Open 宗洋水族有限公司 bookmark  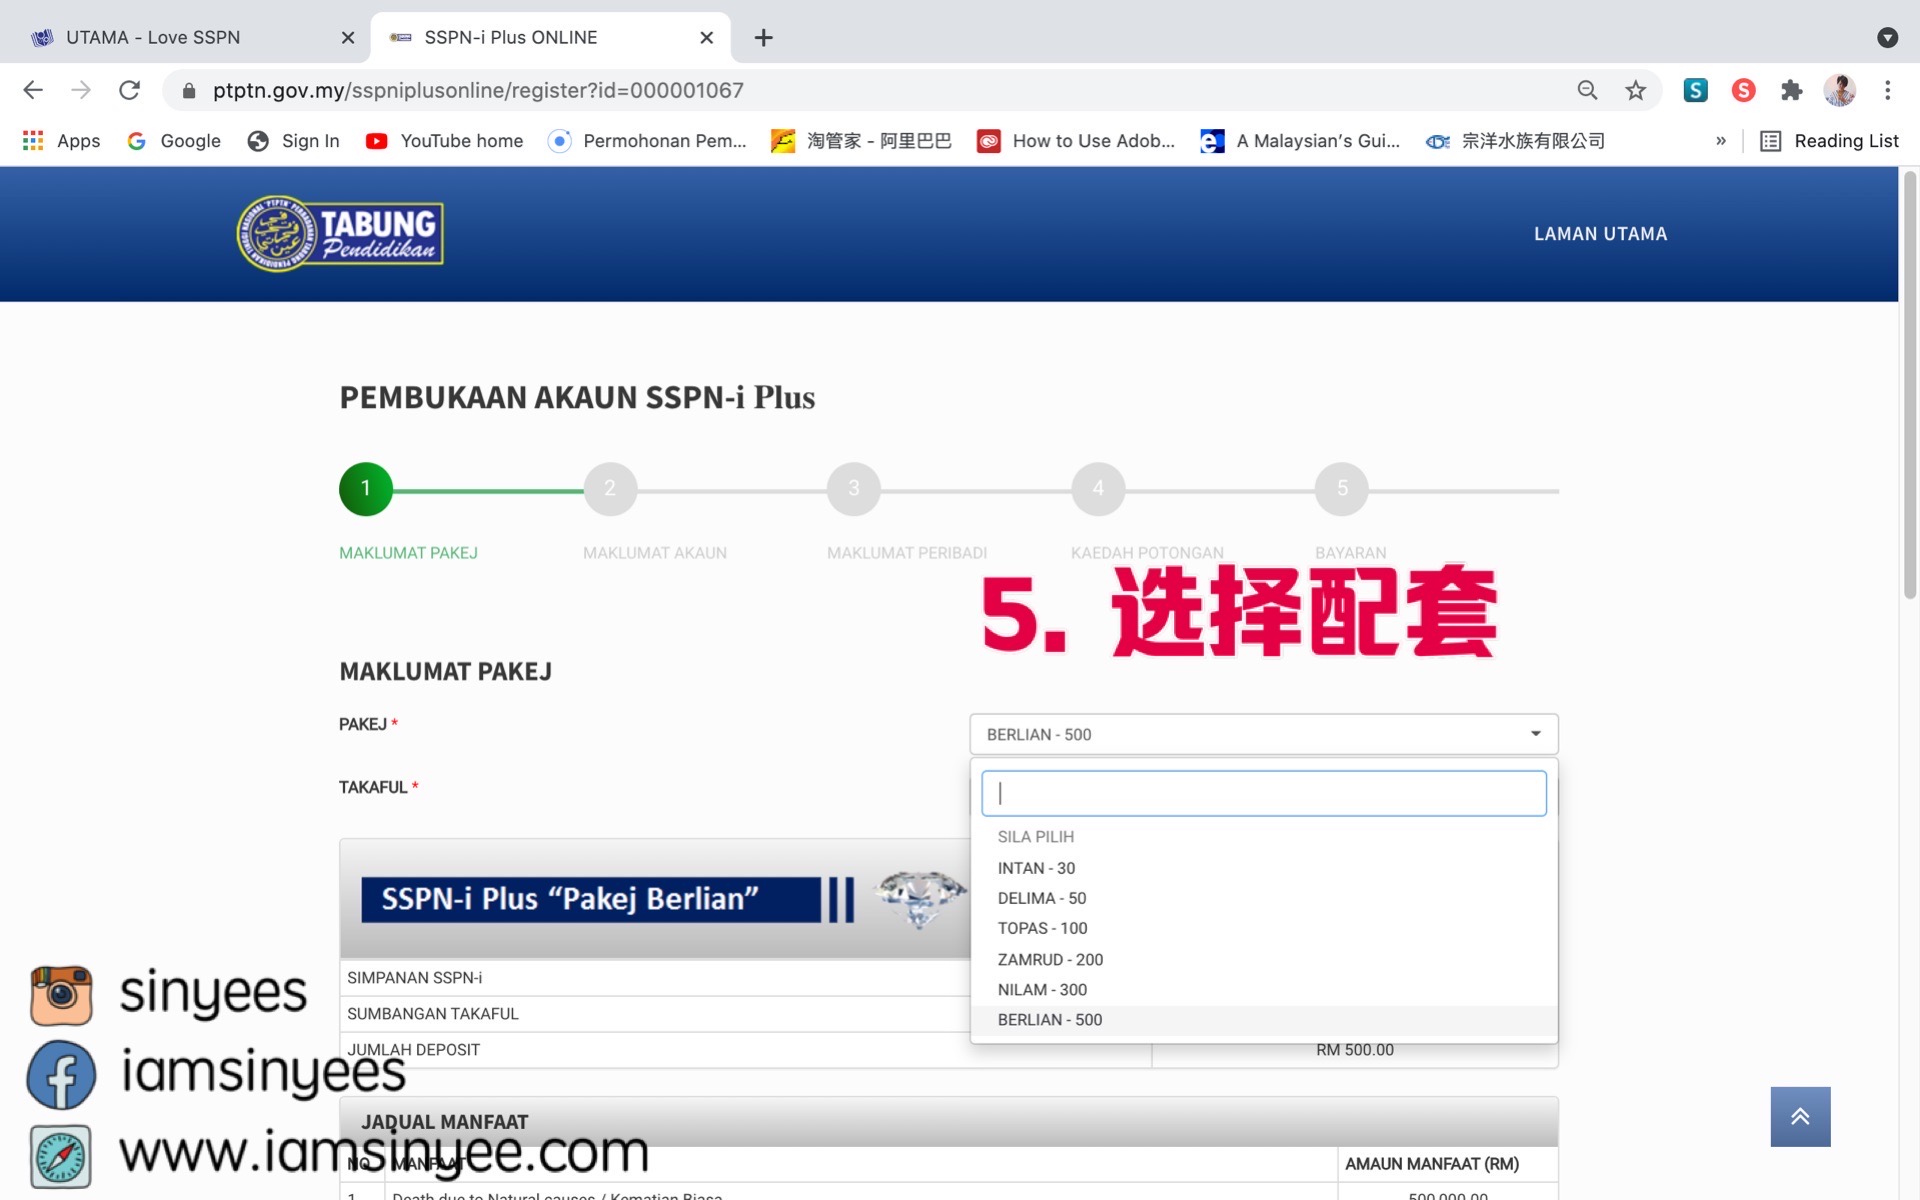1515,141
